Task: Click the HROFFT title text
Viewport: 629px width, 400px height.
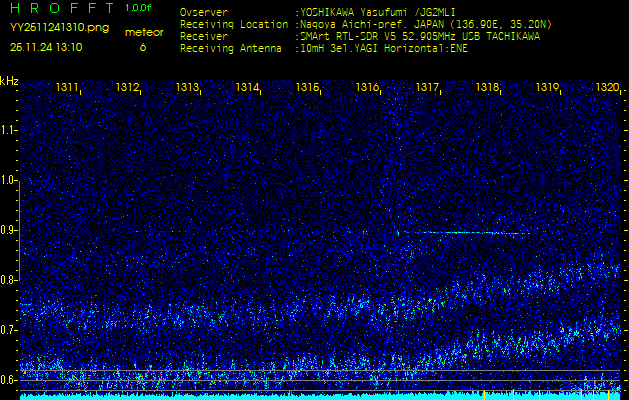Action: 60,9
